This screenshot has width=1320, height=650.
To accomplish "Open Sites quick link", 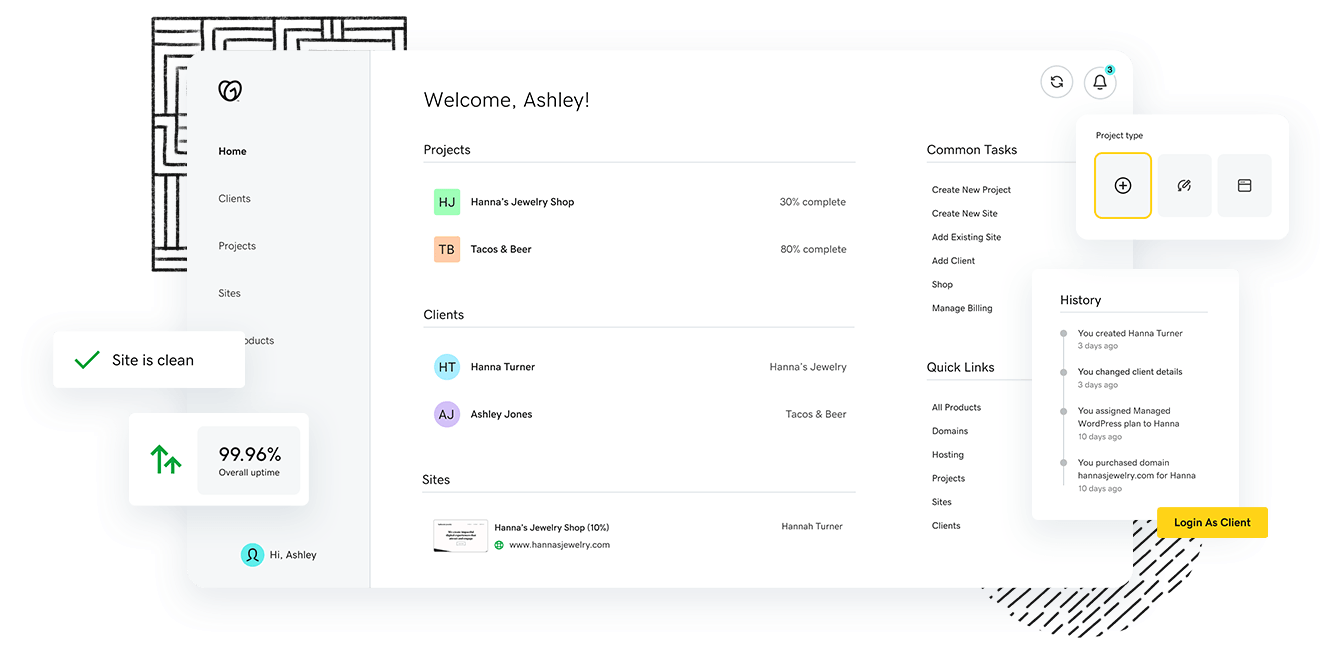I will point(942,502).
